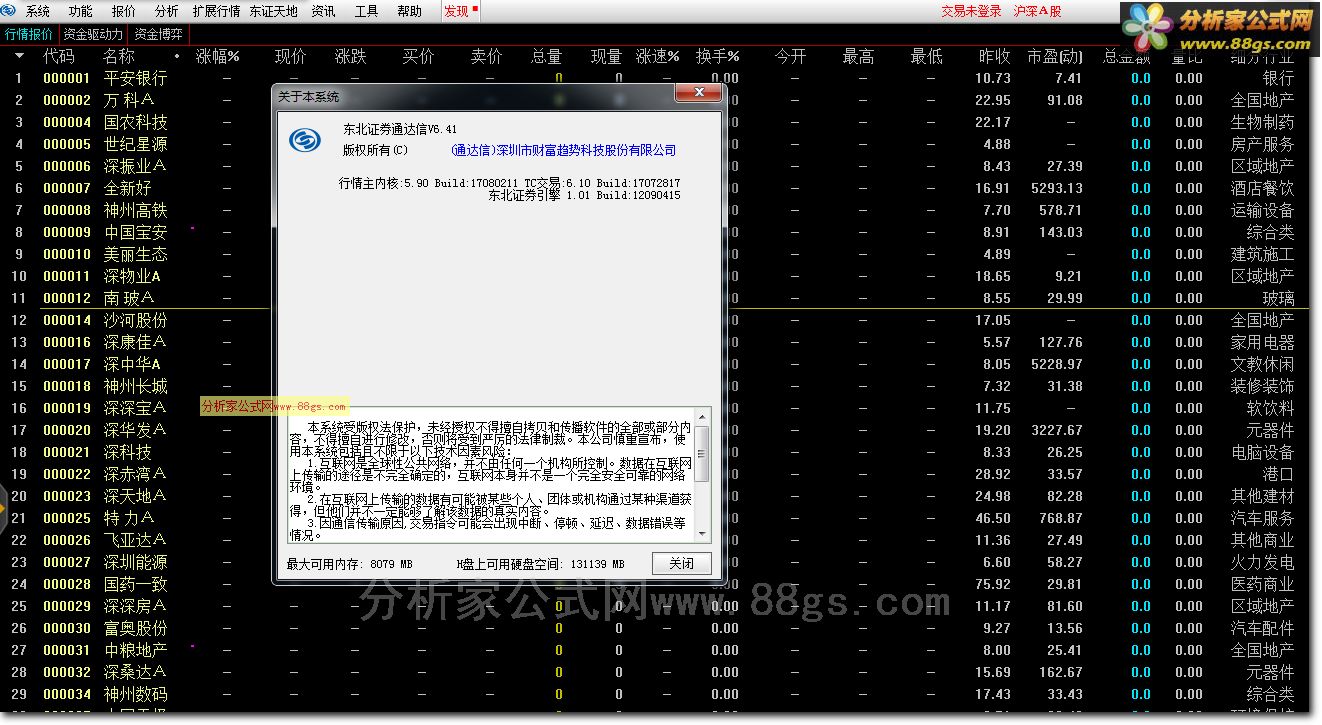
Task: Close the 关于本系统 dialog with X button
Action: (698, 94)
